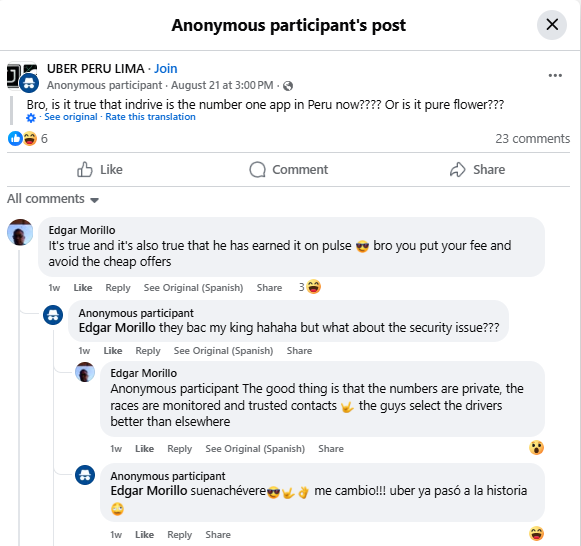
Task: Close the Anonymous participant's post dialog
Action: pyautogui.click(x=552, y=25)
